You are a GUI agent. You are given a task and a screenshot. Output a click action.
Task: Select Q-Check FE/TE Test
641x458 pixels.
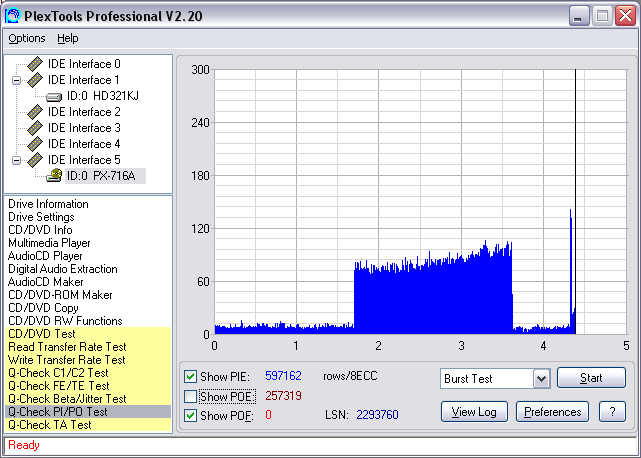point(88,386)
